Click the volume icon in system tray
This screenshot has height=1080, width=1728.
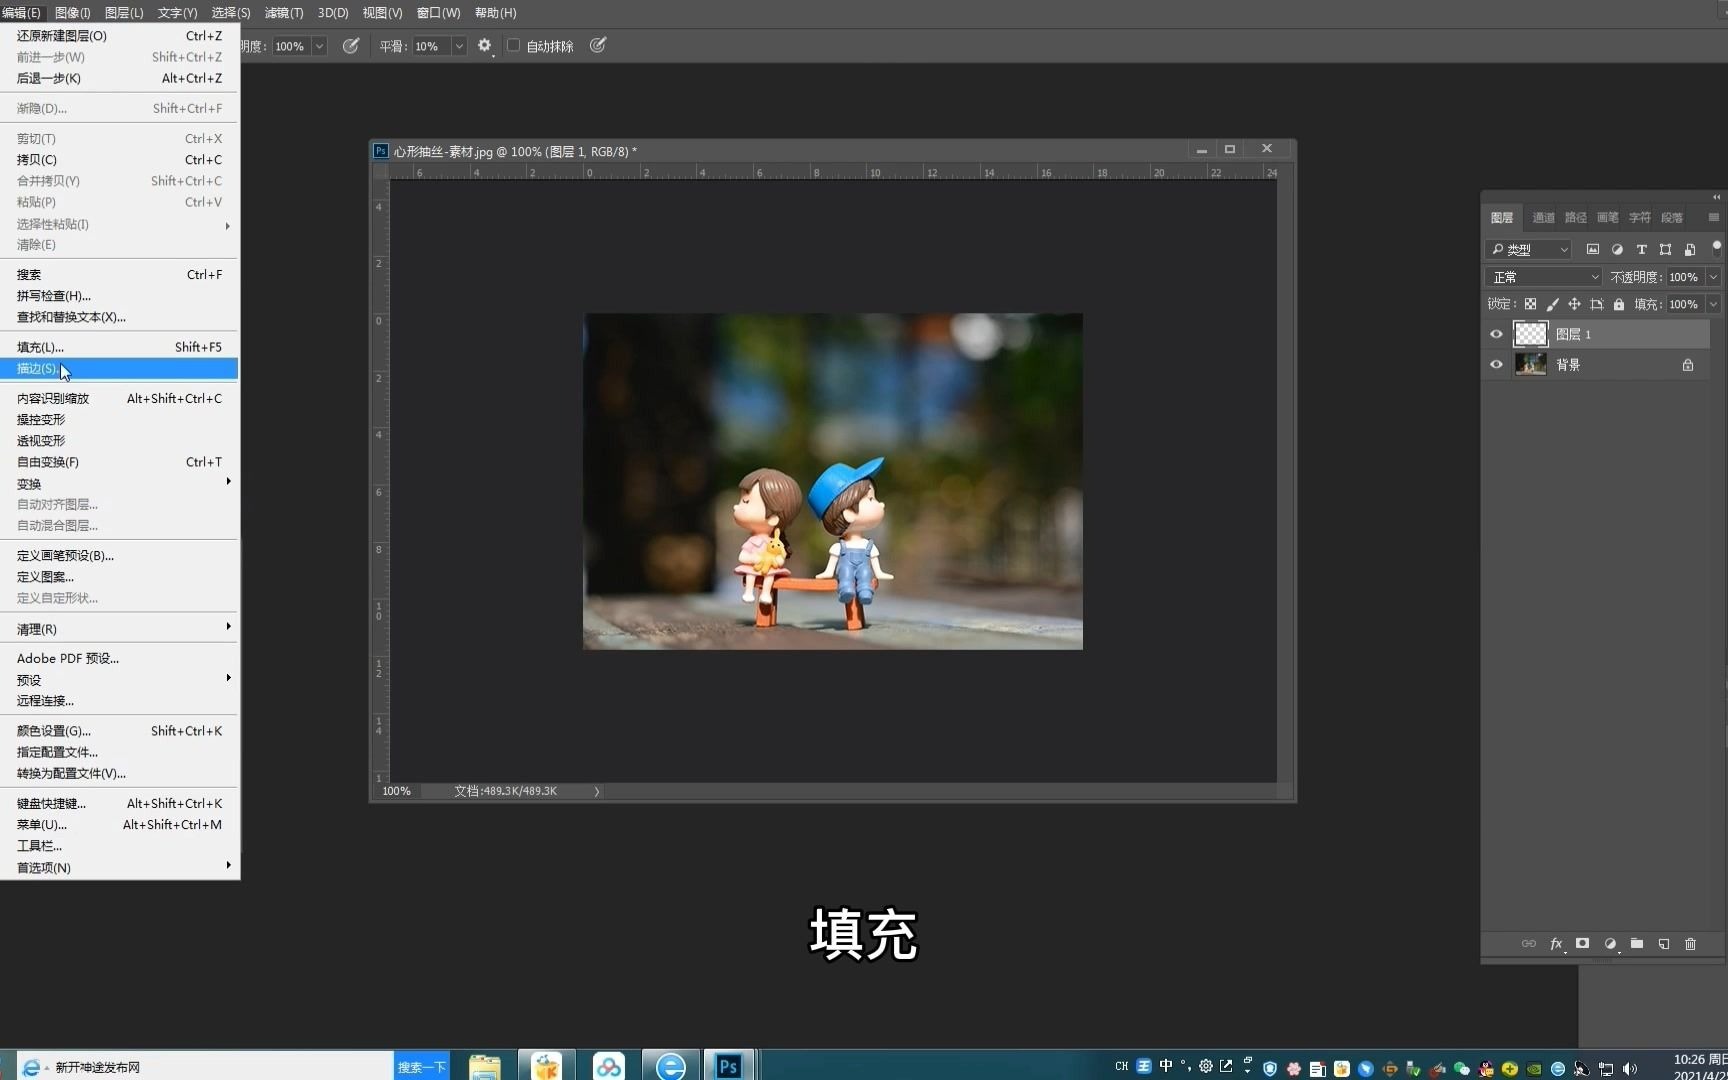click(x=1630, y=1068)
